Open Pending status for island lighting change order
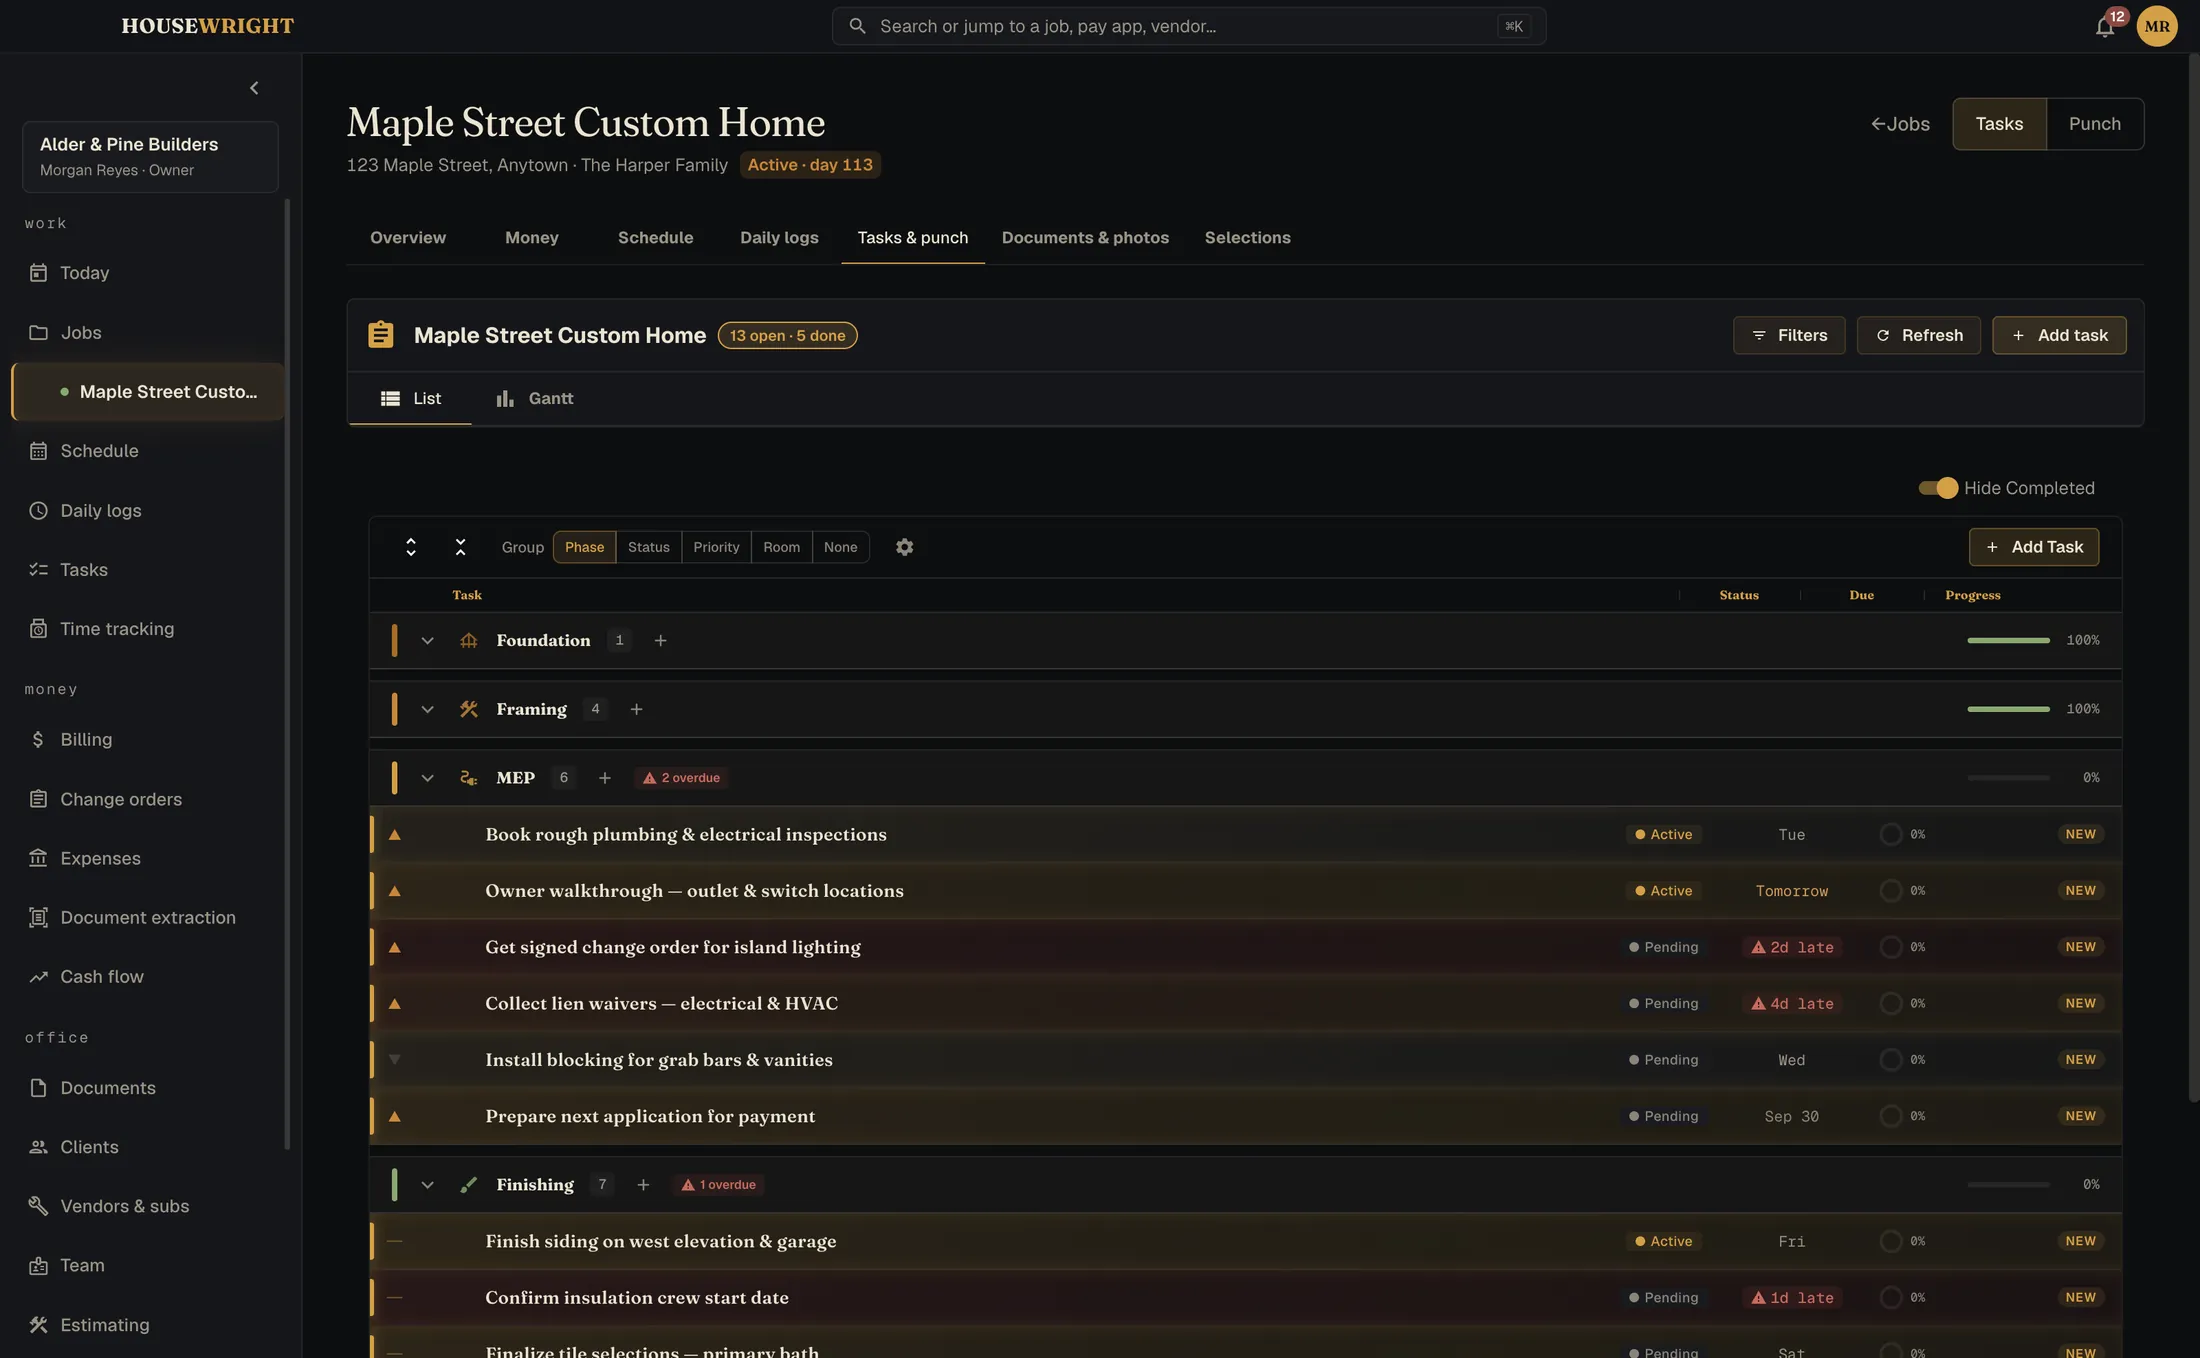The width and height of the screenshot is (2200, 1358). pyautogui.click(x=1663, y=947)
